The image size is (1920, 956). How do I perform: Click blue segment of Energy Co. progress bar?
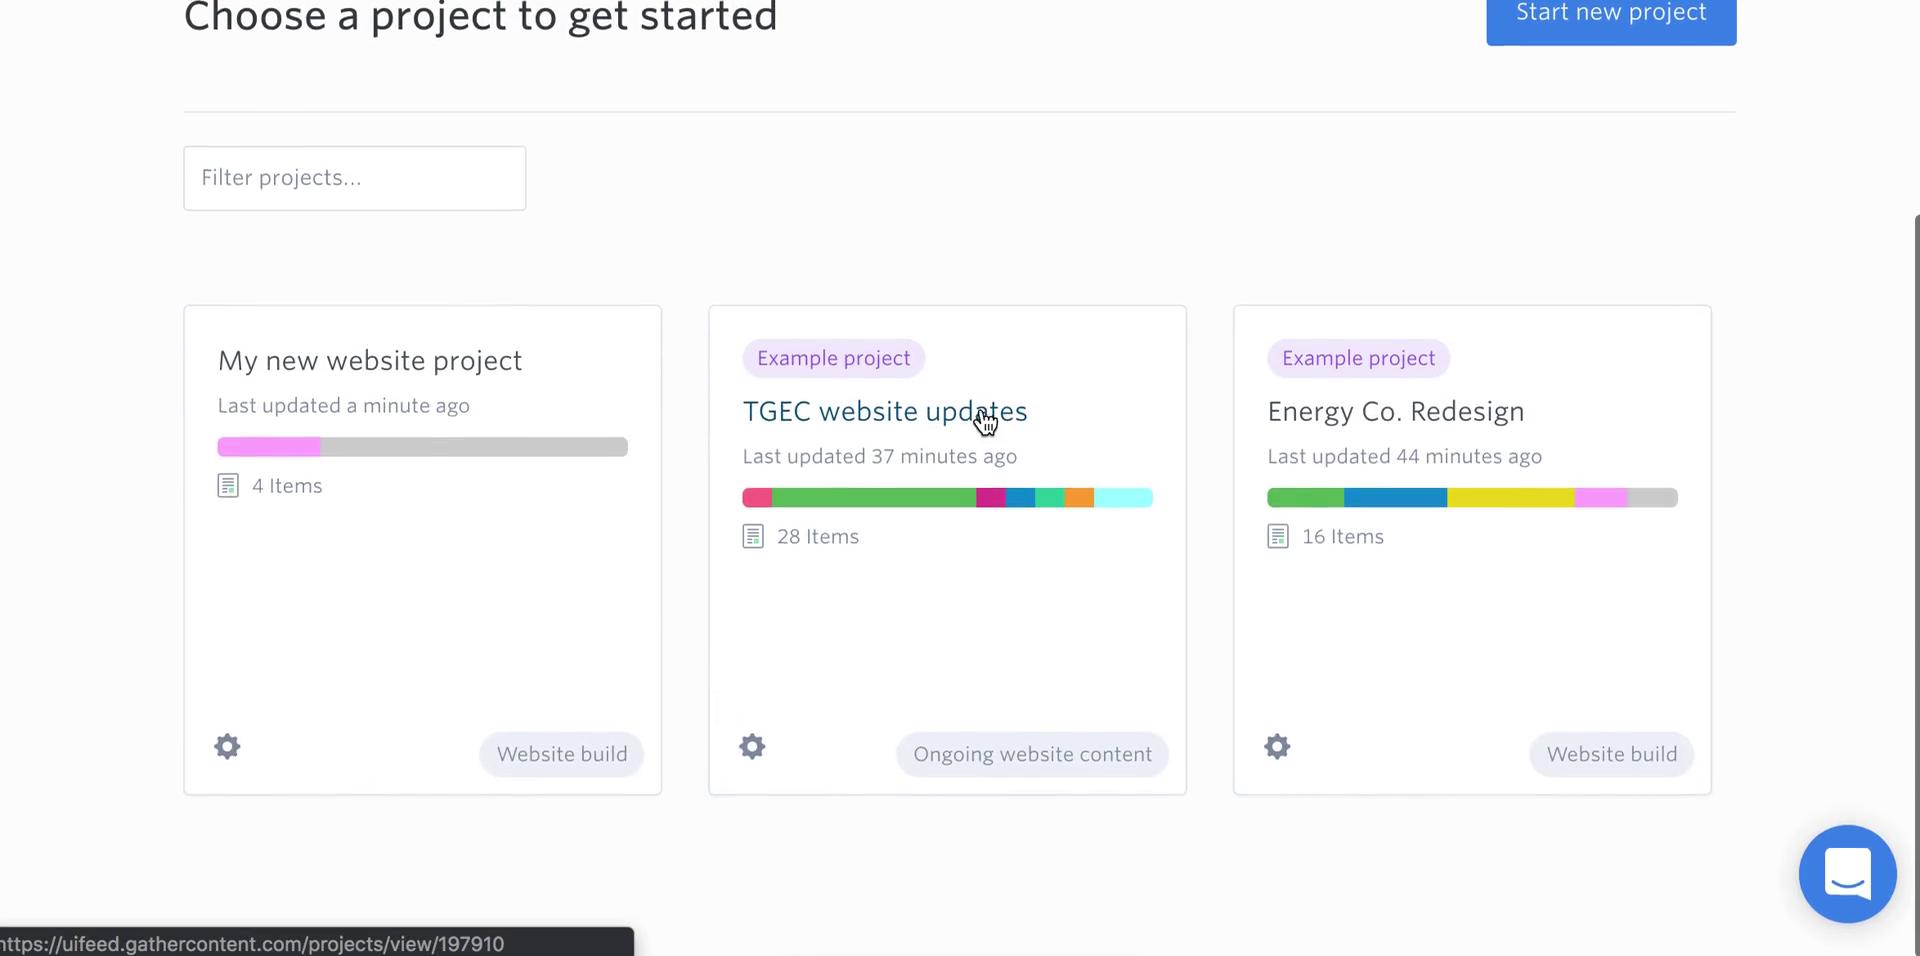point(1395,498)
